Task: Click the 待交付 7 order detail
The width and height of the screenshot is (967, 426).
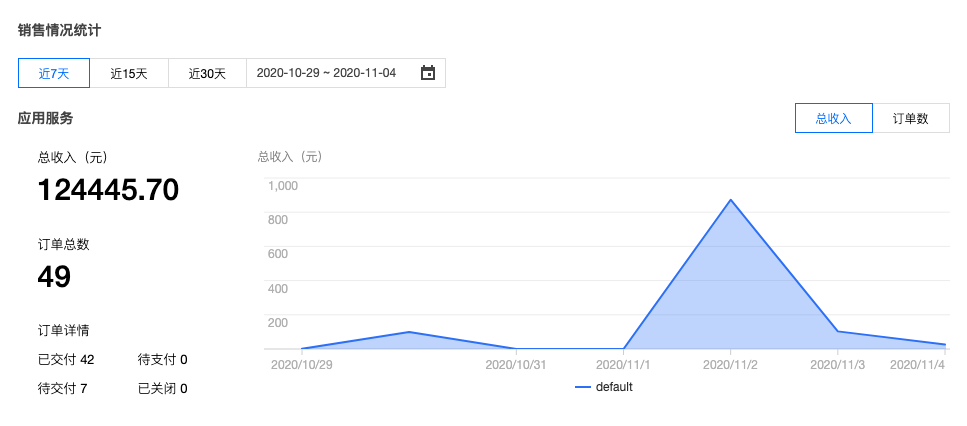Action: pos(62,388)
